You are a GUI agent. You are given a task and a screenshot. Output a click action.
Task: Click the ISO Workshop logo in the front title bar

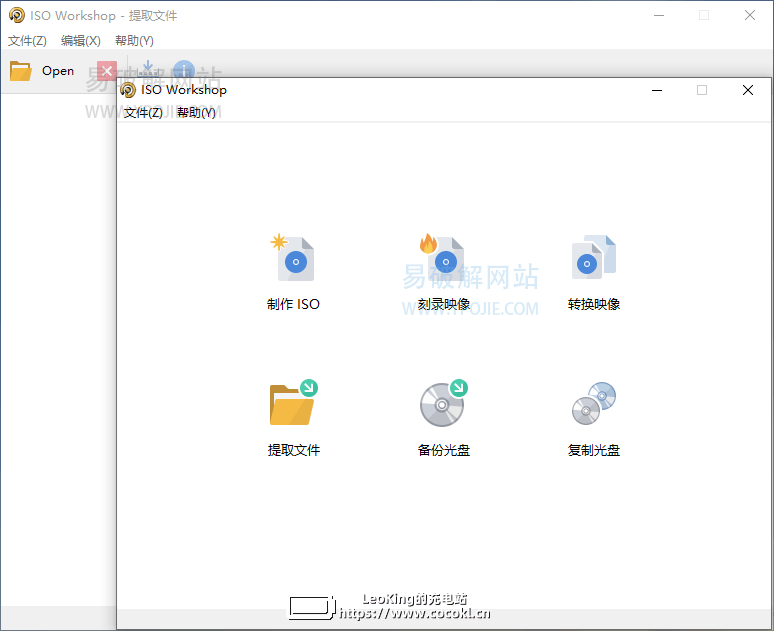coord(128,90)
